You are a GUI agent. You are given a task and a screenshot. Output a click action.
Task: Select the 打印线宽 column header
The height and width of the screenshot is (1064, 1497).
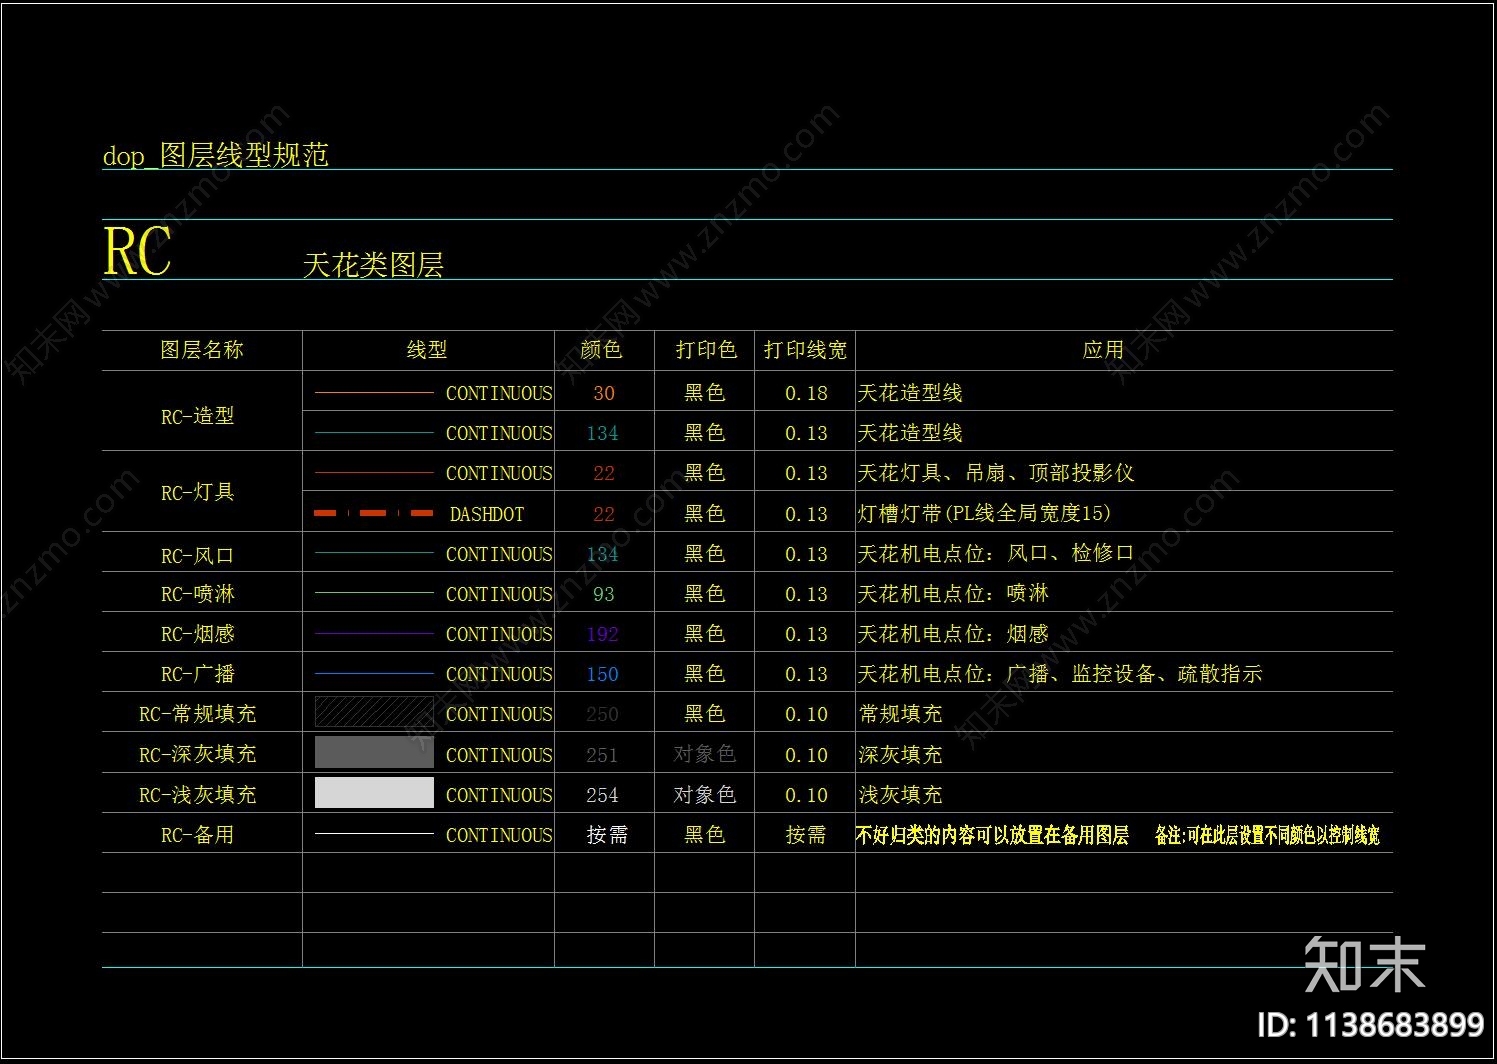click(805, 350)
